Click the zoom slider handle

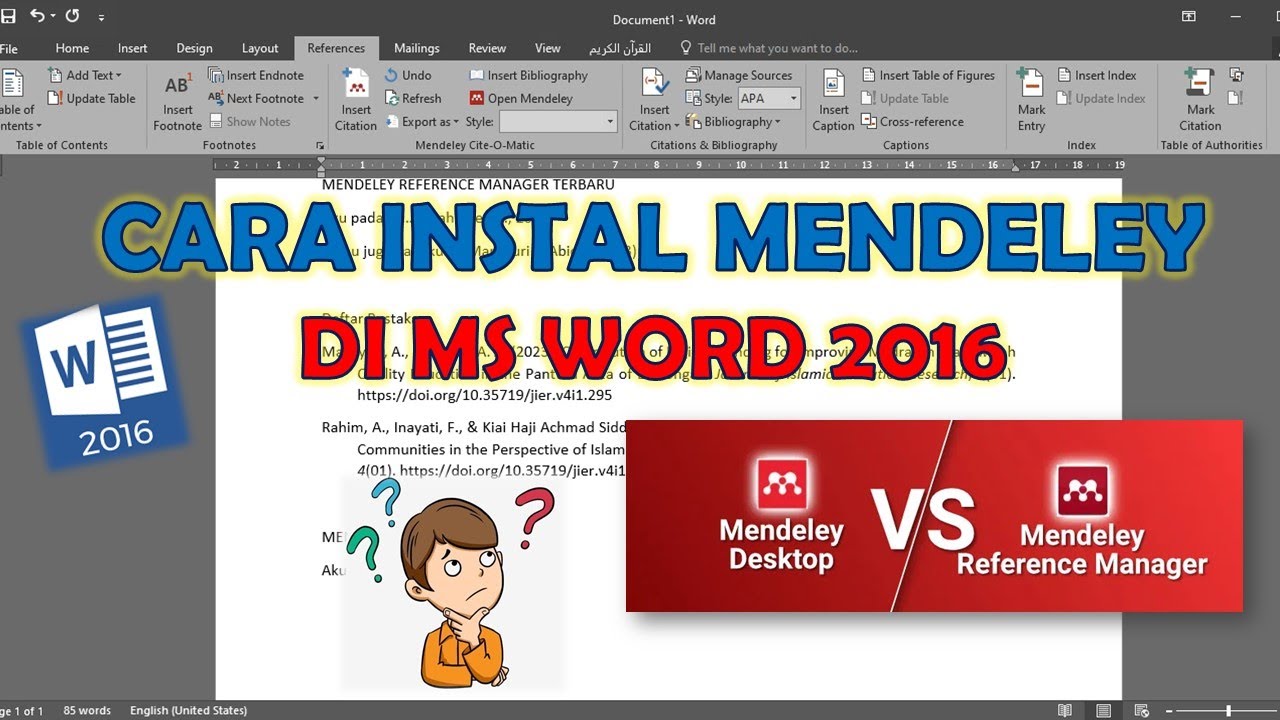[1229, 711]
